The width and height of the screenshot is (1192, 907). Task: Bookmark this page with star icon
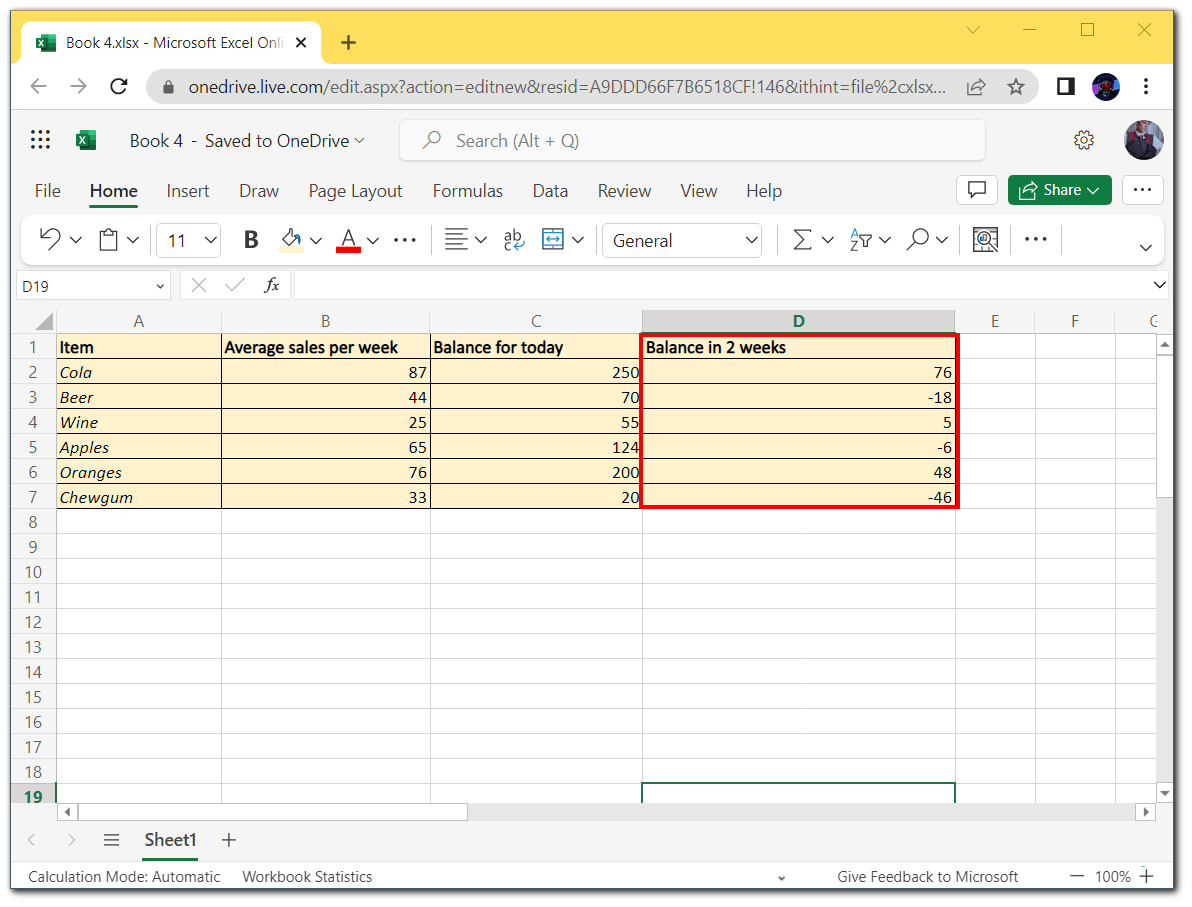(1016, 87)
